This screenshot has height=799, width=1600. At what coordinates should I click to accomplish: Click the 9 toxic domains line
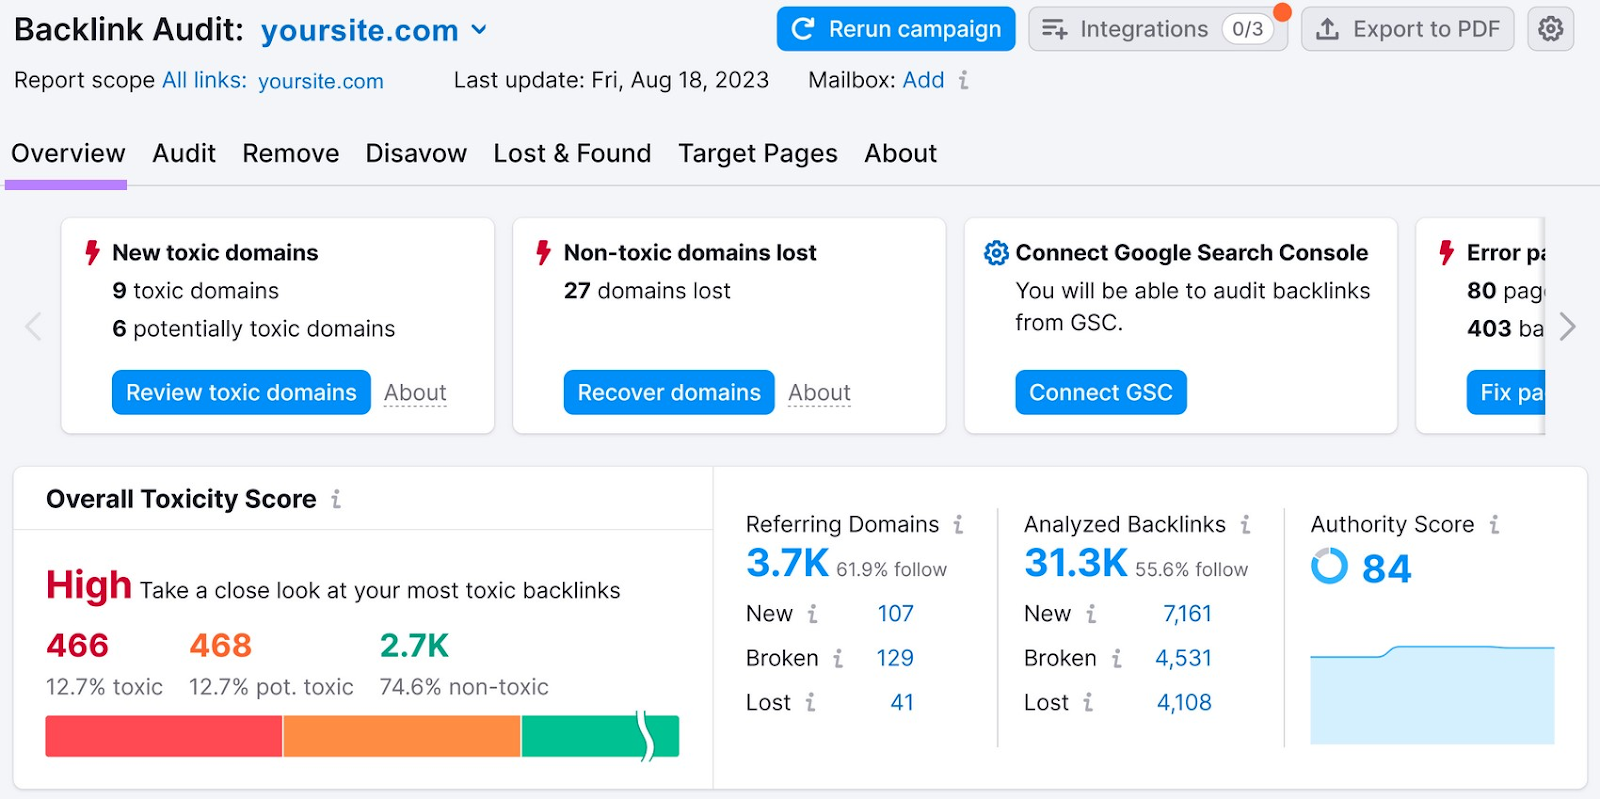tap(196, 291)
